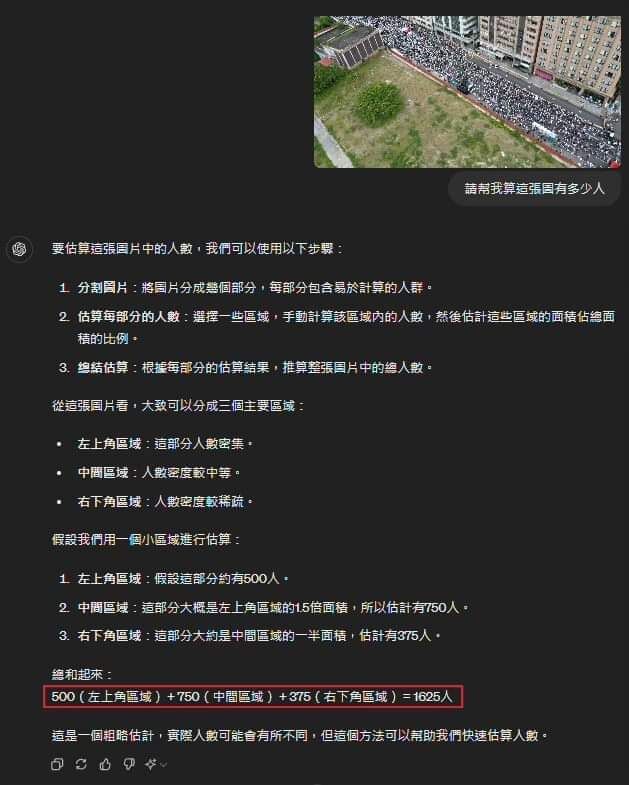Screen dimensions: 629x785
Task: Click the user message bubble 請幫我算這張圖有多少人
Action: (x=534, y=188)
